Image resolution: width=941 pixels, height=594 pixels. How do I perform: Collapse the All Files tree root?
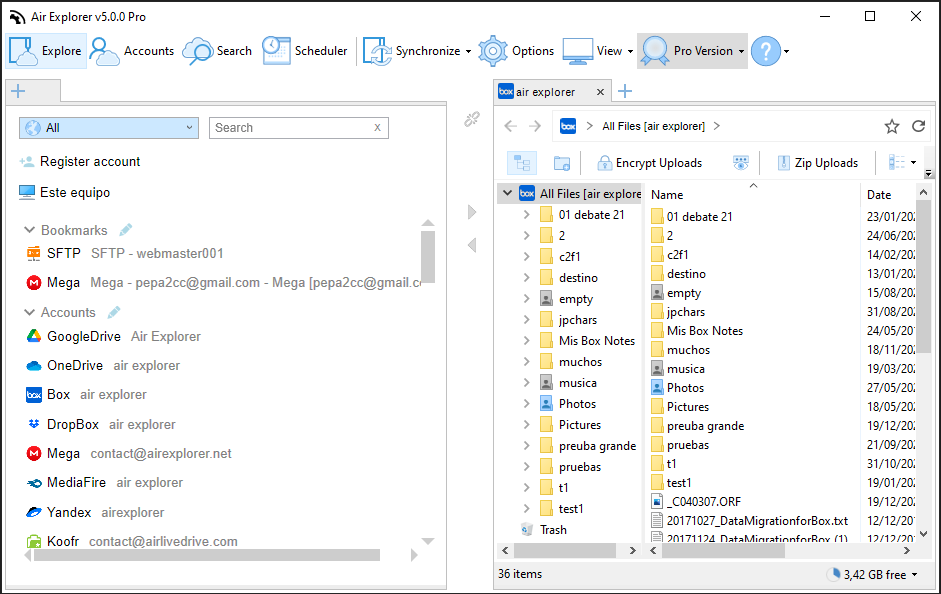pos(507,193)
